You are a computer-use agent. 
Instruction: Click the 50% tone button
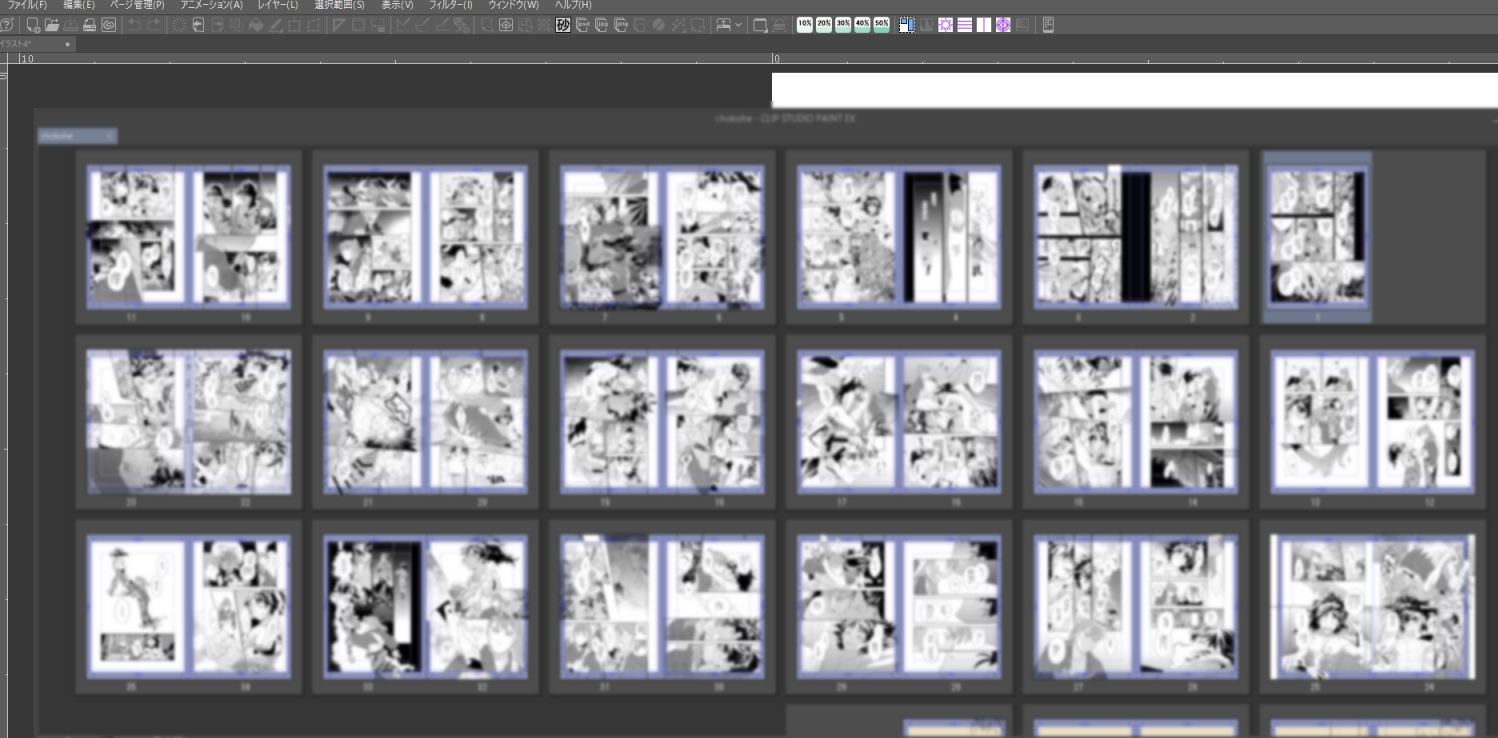881,24
